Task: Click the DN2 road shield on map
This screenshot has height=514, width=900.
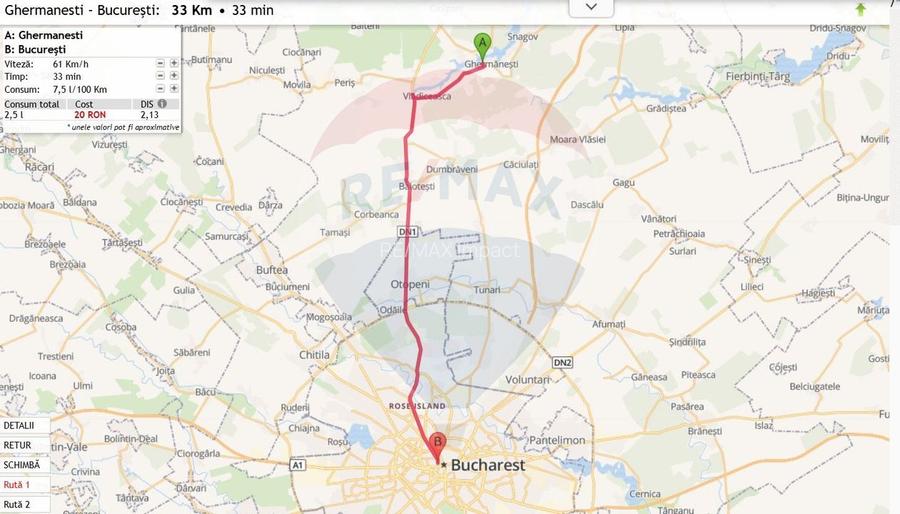Action: pos(563,362)
